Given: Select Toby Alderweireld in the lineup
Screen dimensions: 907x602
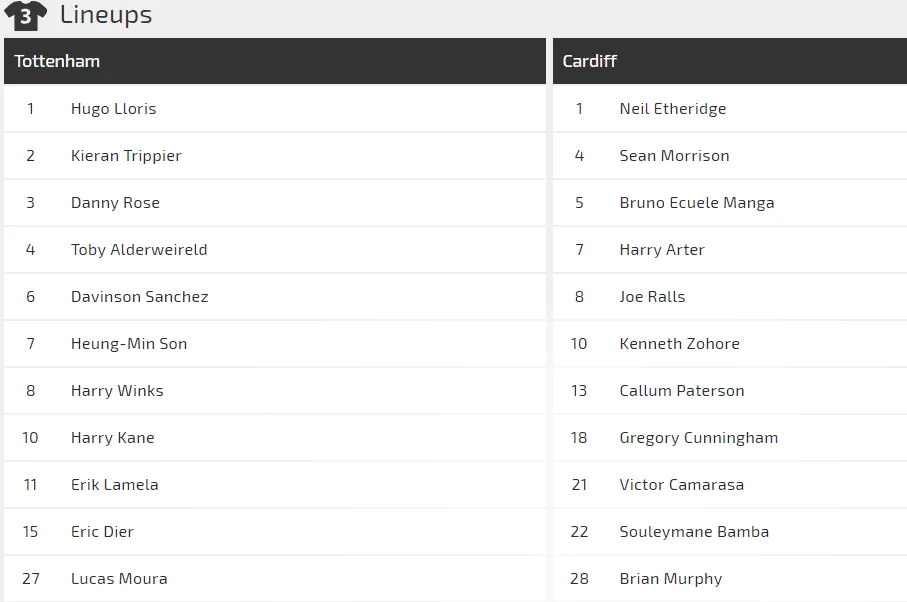Looking at the screenshot, I should pos(139,250).
